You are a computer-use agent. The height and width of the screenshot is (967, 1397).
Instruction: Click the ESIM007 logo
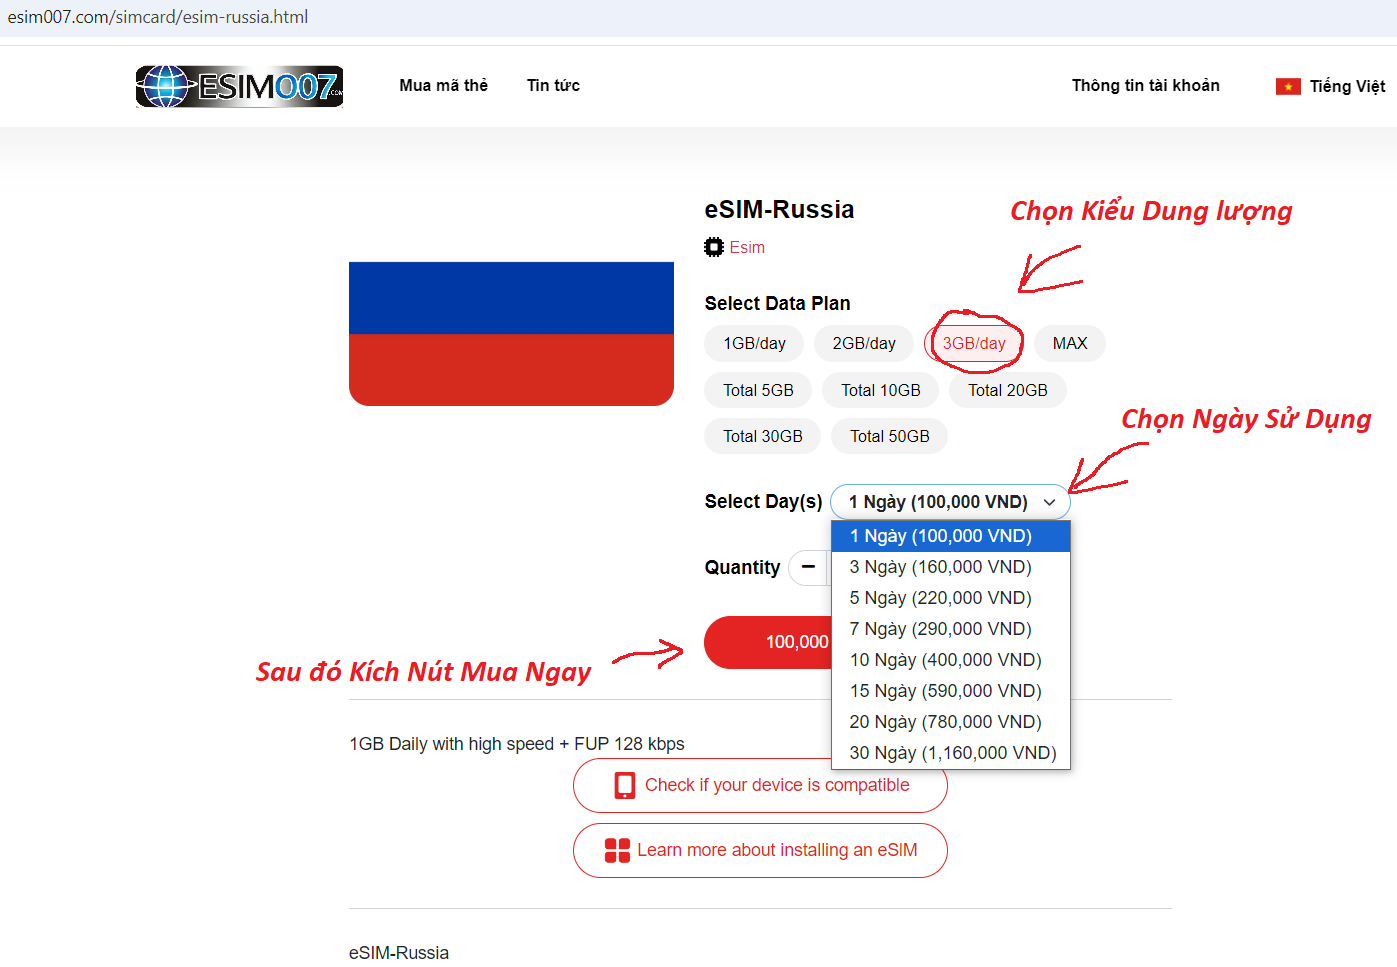pos(239,86)
